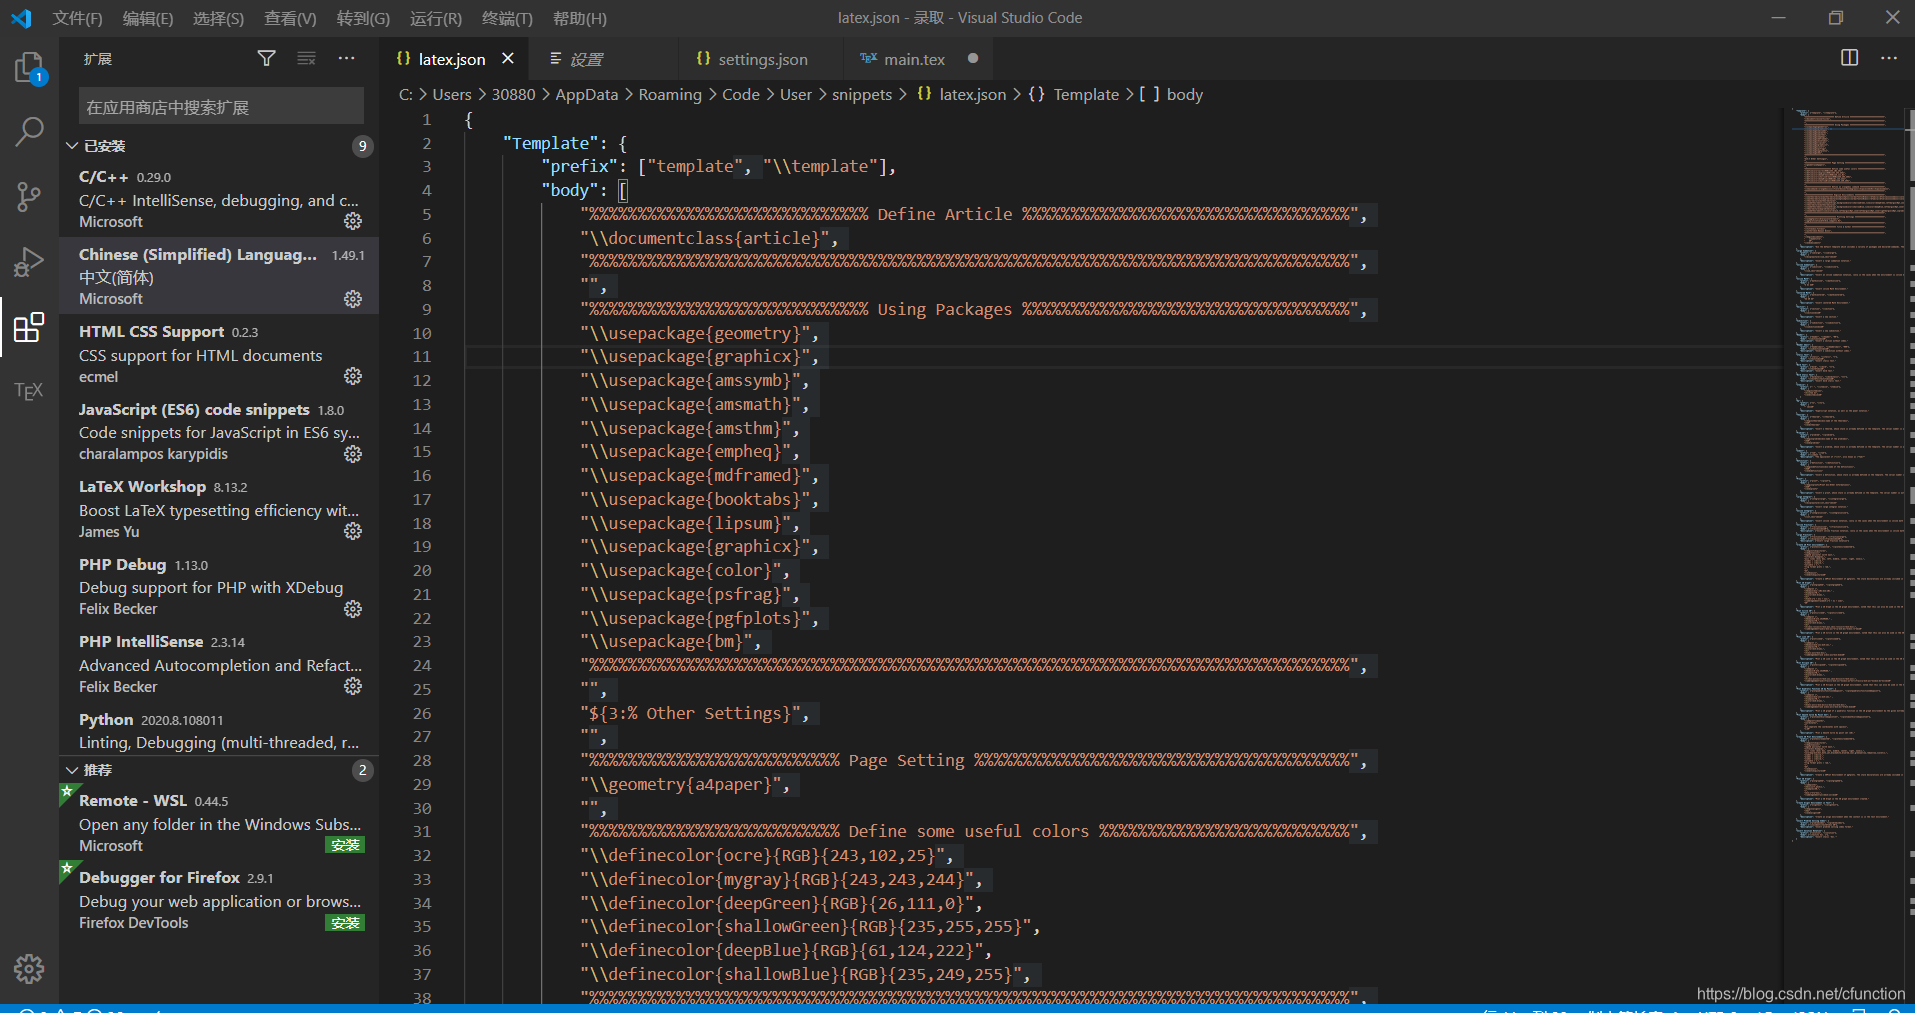Switch to the settings.json tab
The image size is (1915, 1013).
(762, 59)
